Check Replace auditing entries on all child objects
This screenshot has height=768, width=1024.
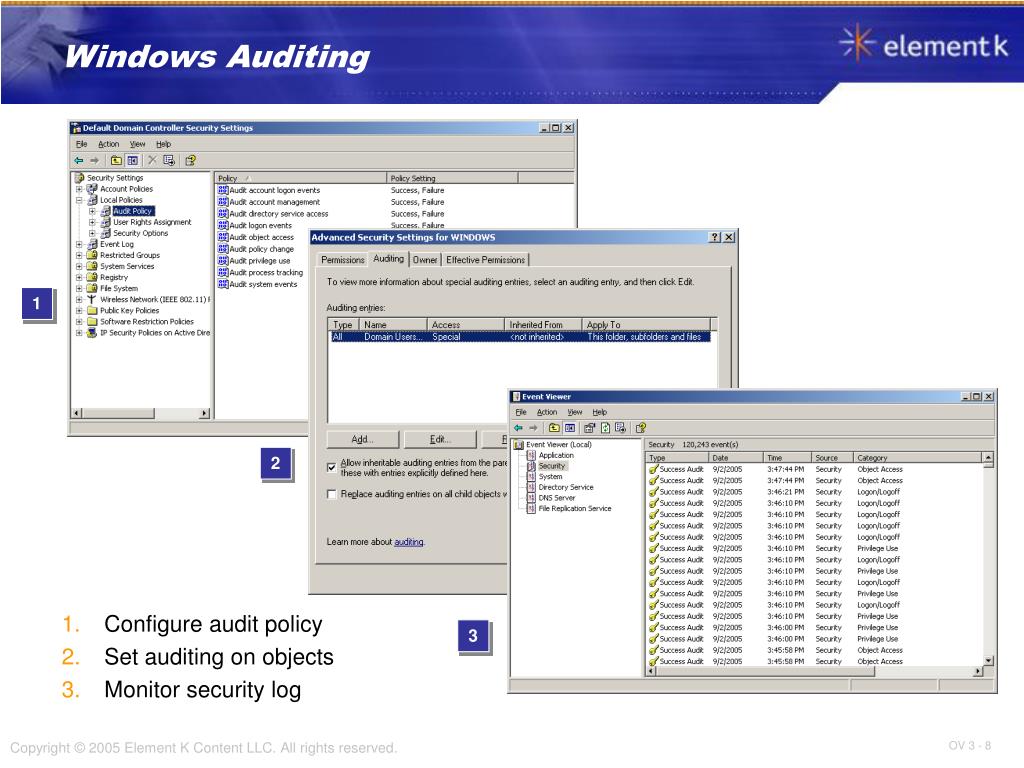[x=331, y=494]
